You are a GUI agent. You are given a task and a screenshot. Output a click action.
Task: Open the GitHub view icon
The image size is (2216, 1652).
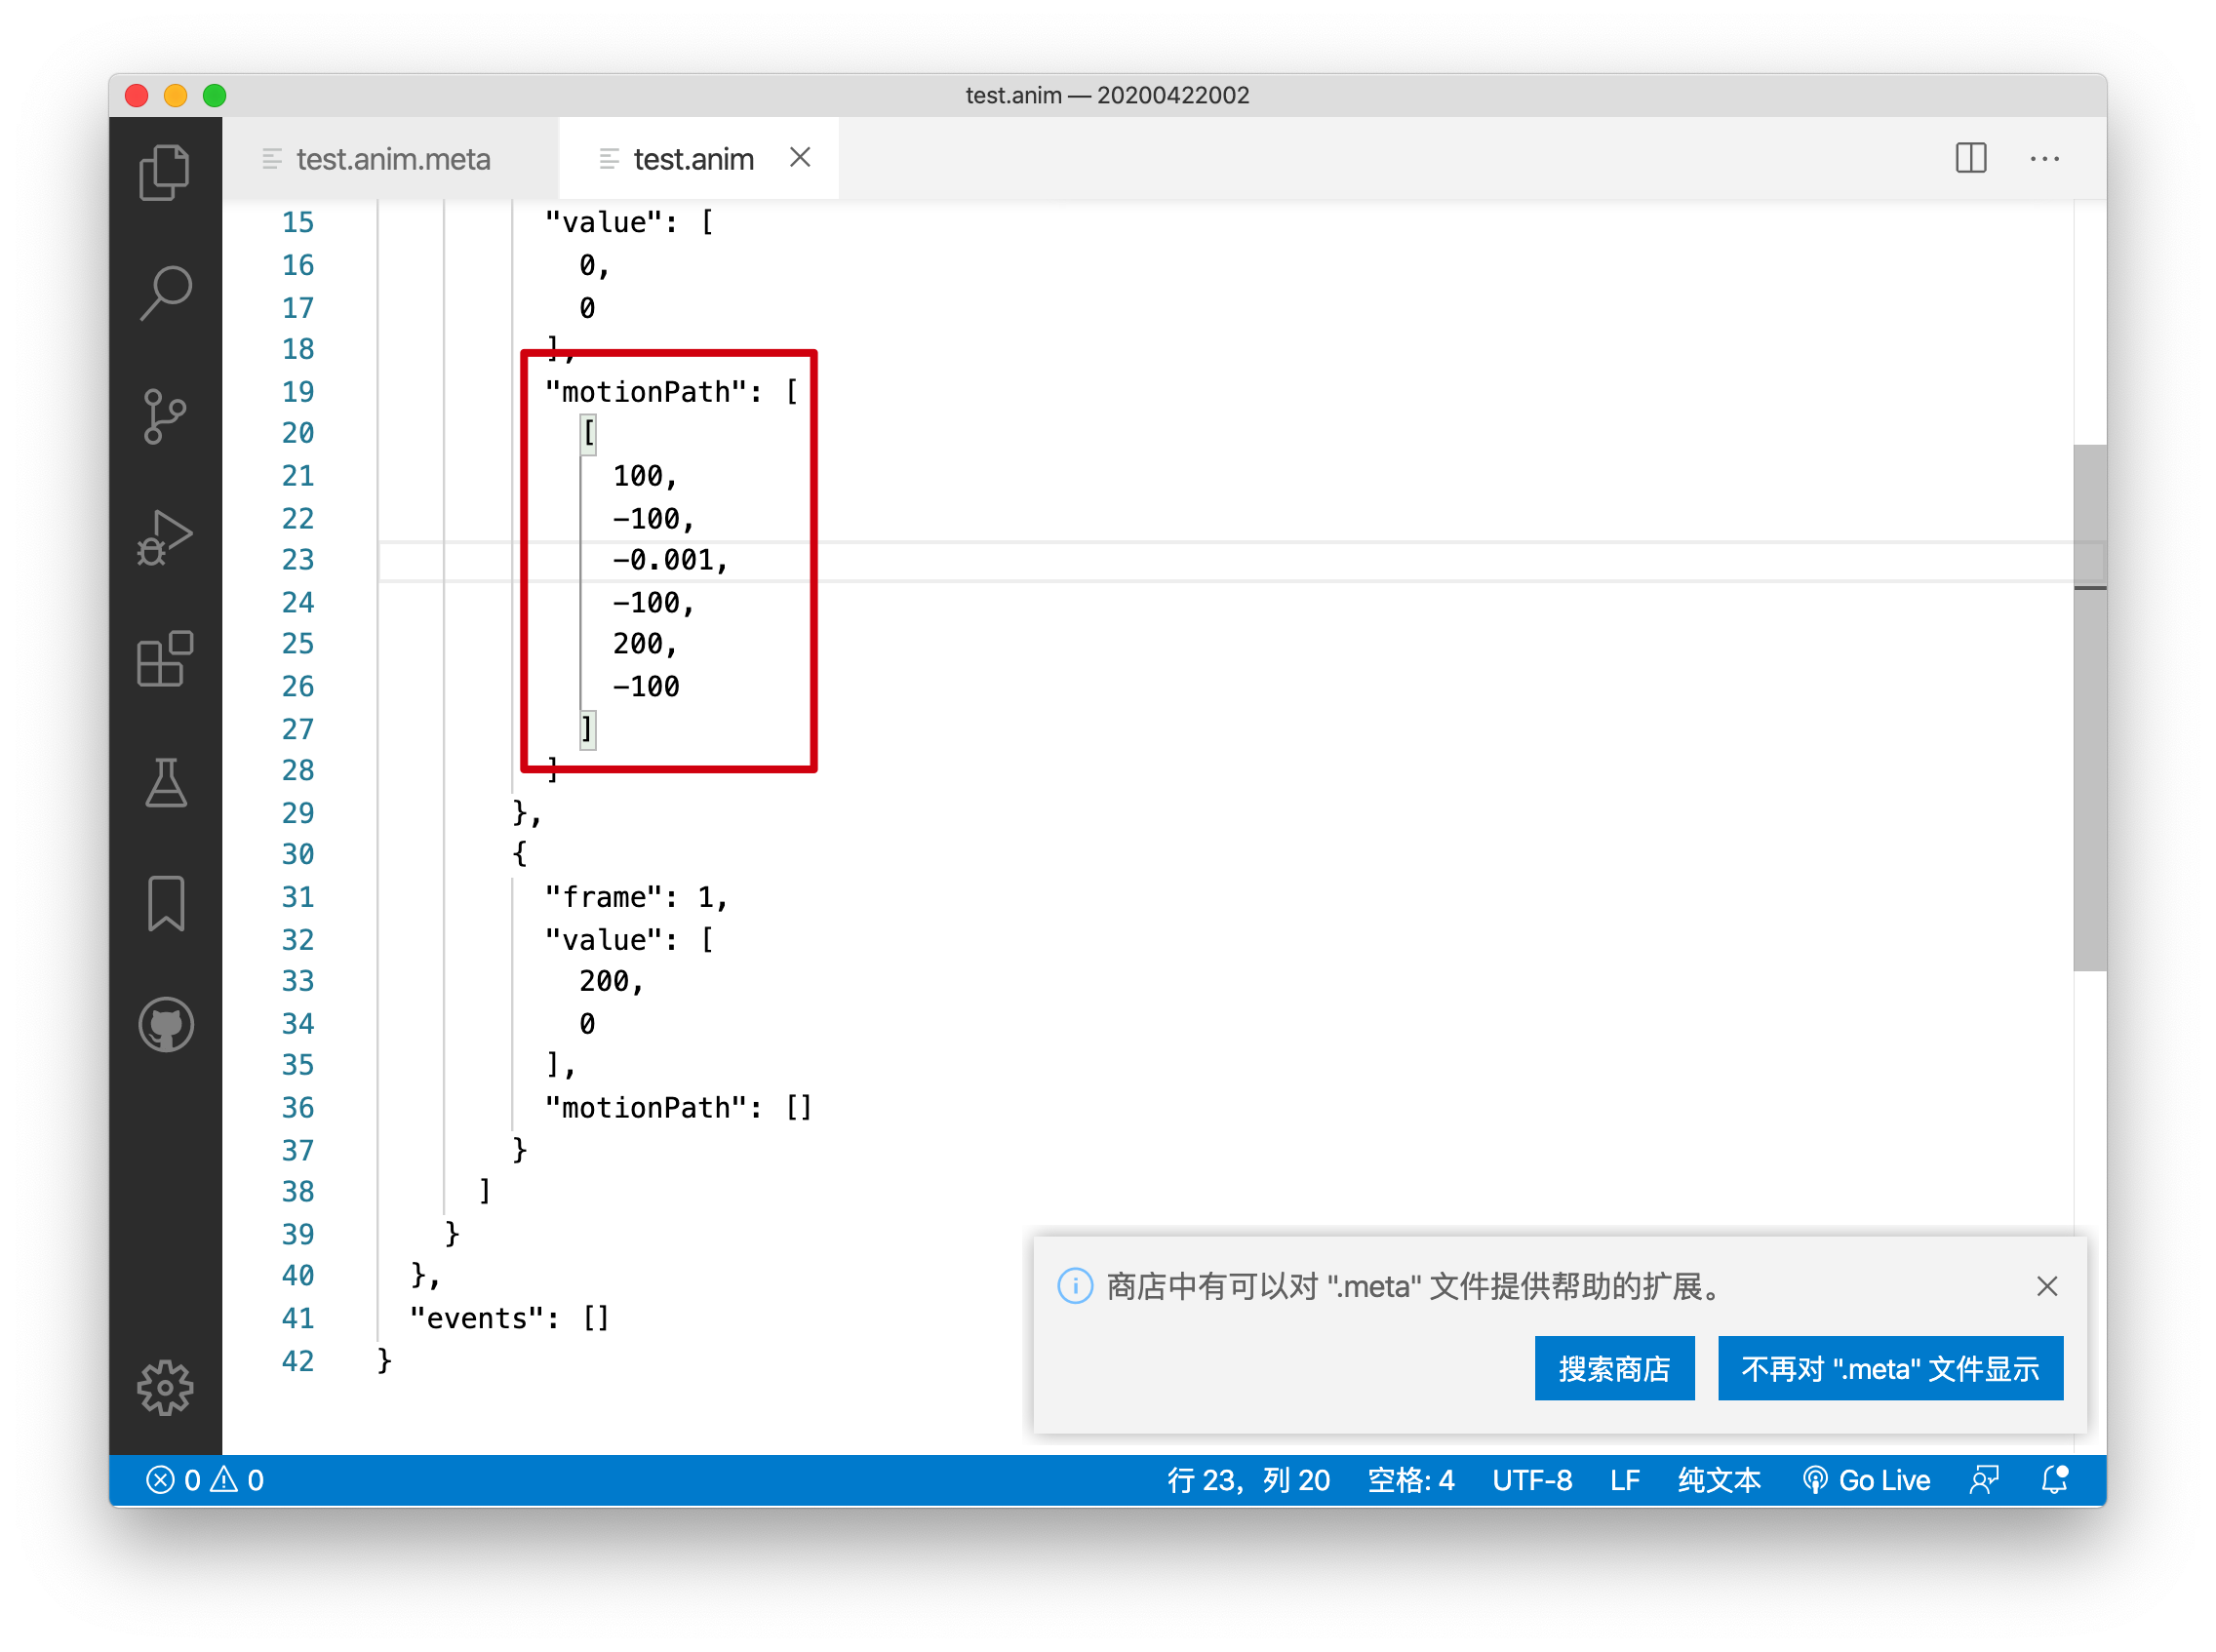point(165,1025)
